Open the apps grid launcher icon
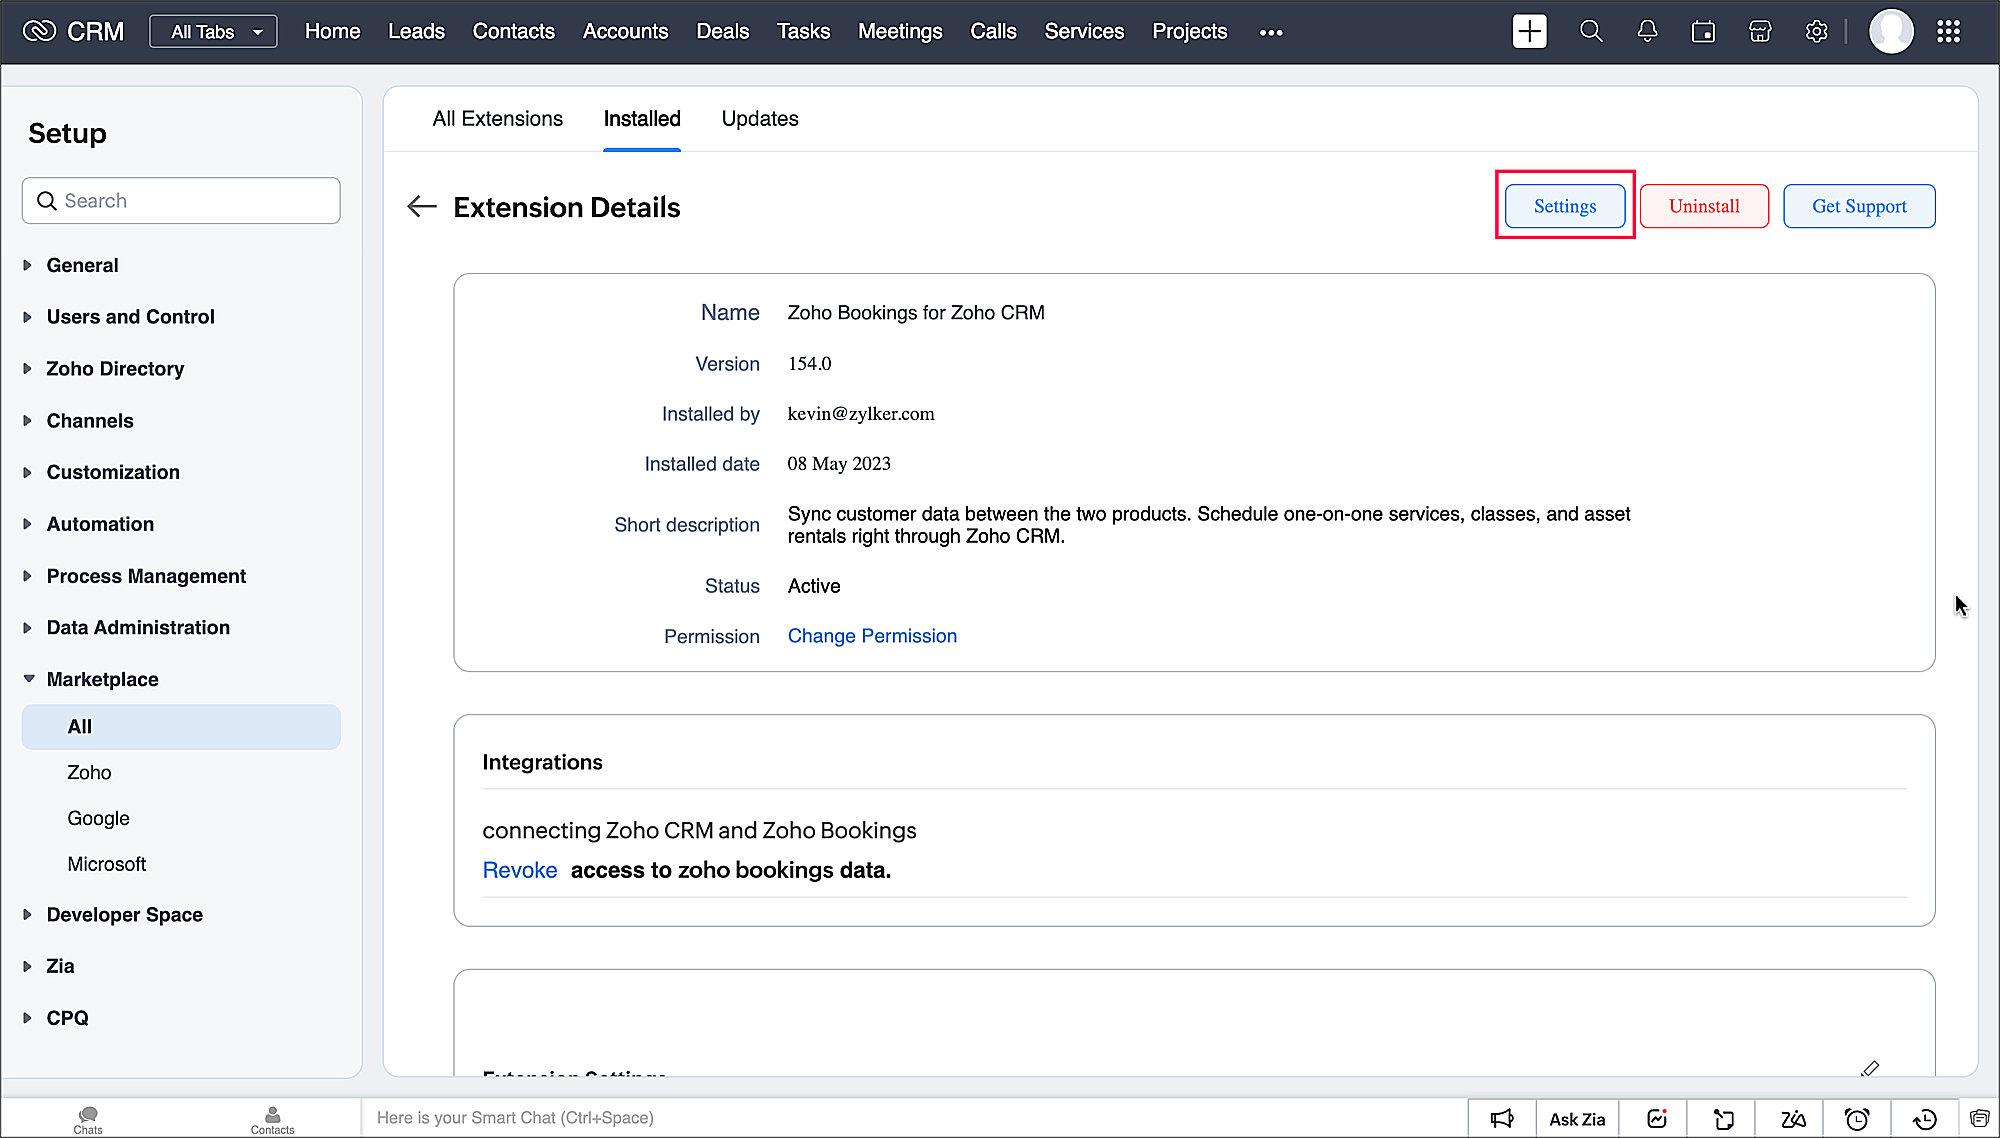This screenshot has height=1138, width=2000. pos(1948,32)
